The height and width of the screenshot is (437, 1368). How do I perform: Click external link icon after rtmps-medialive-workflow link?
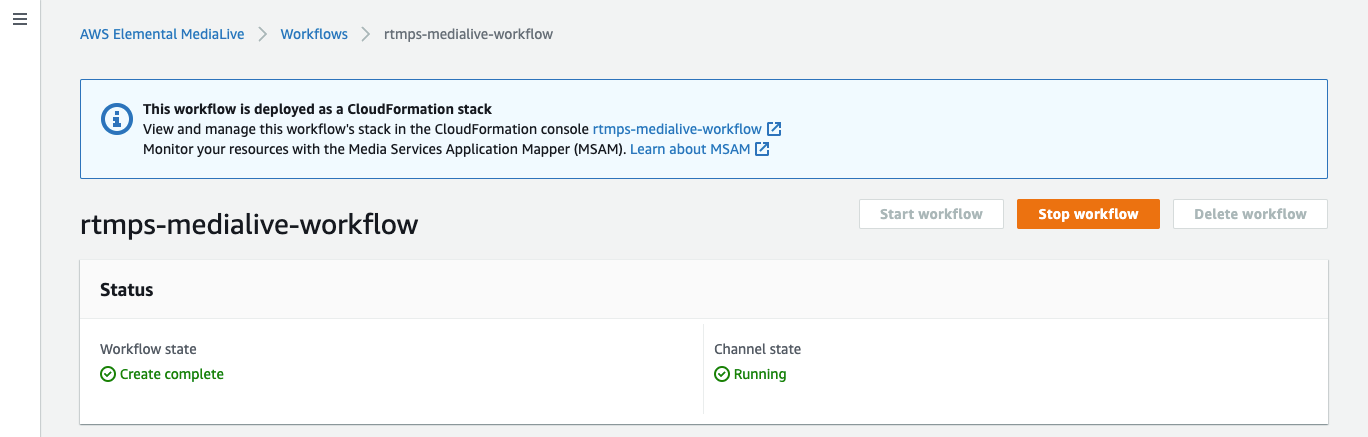pos(774,129)
